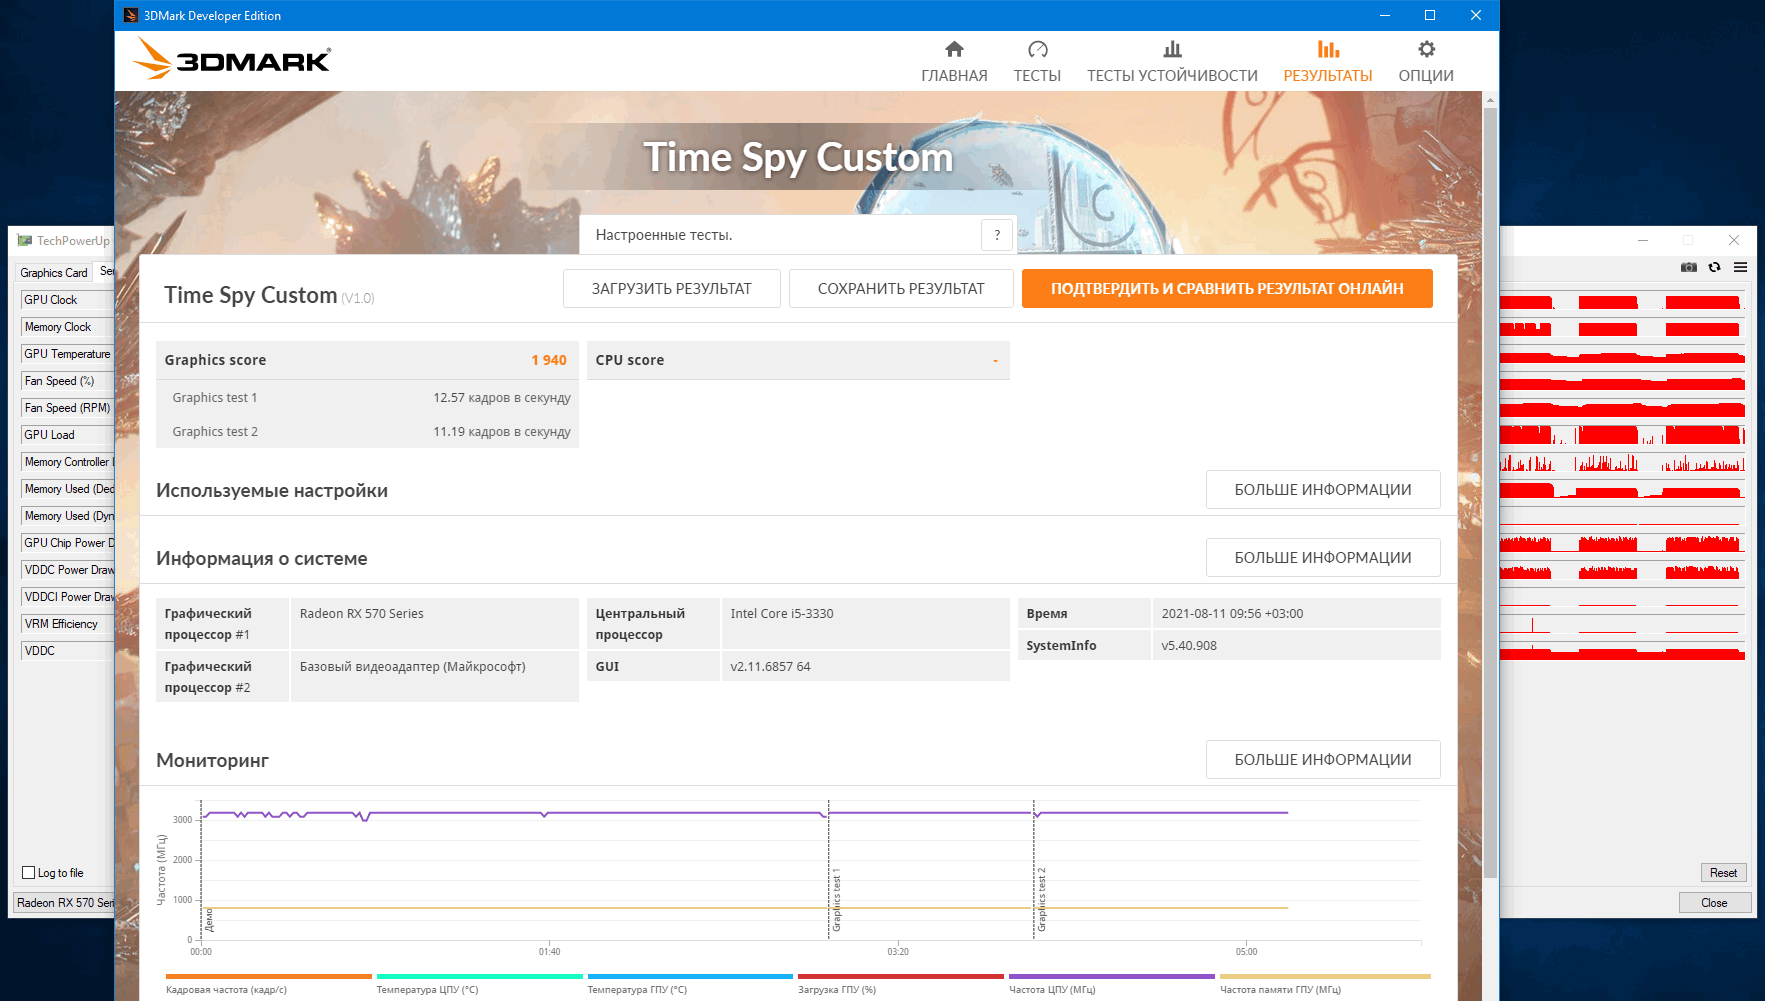Open GPU Load sensor in TechPowerUp
1765x1001 pixels.
point(67,435)
